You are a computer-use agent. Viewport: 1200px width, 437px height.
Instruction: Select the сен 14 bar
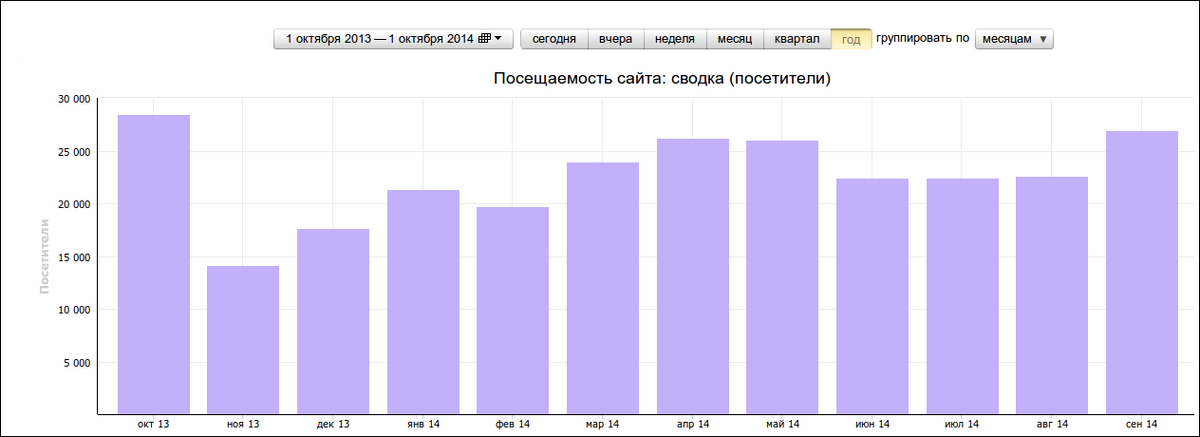(1143, 272)
